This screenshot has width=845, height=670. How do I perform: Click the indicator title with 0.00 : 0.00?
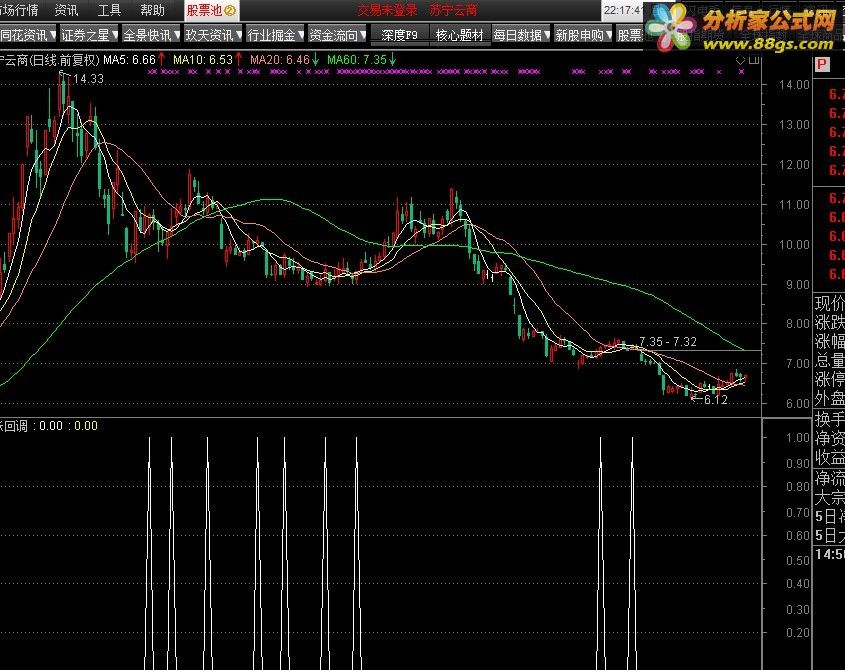[49, 426]
